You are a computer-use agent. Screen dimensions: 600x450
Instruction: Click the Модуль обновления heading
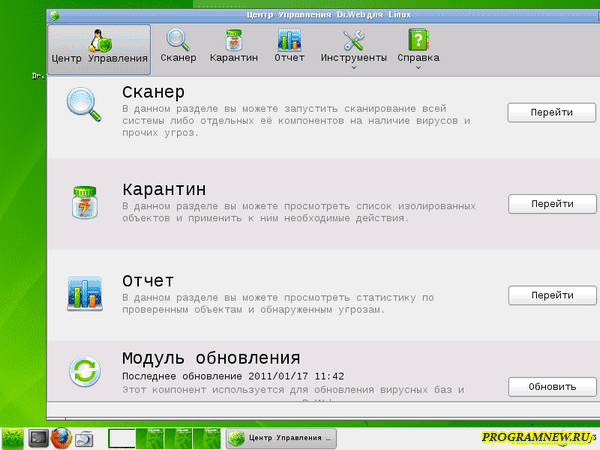211,359
